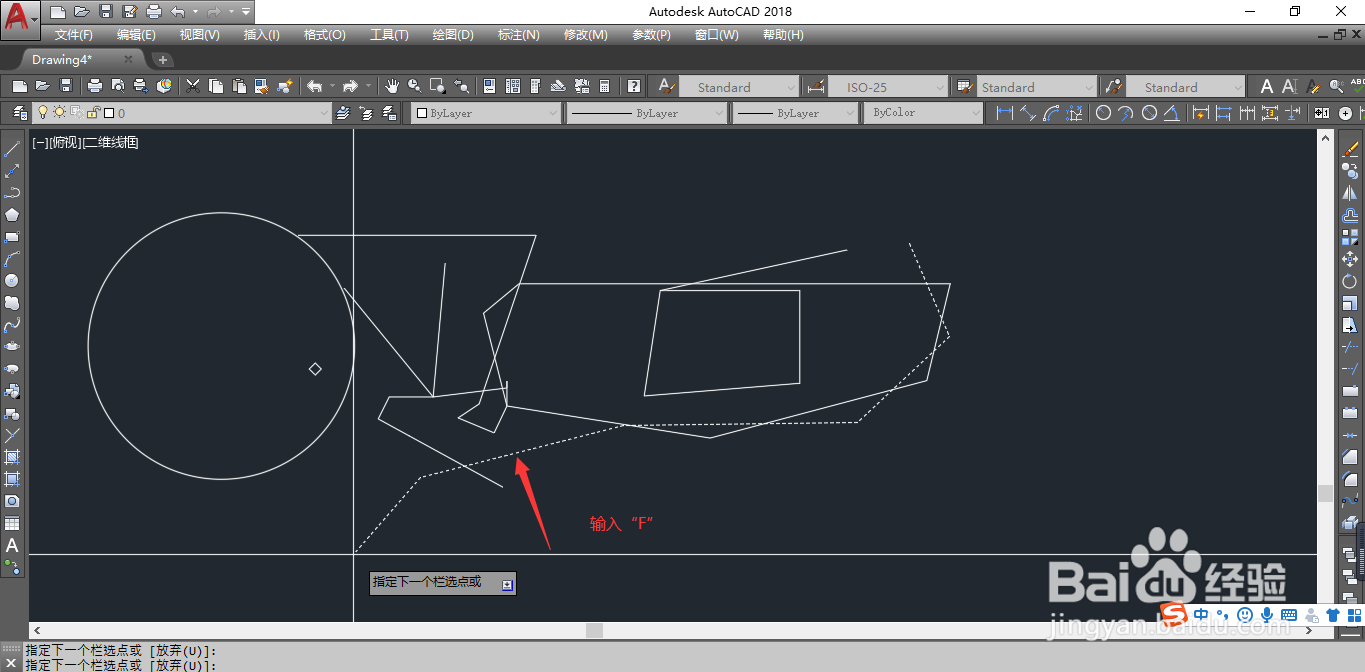Open the ByColor plot style dropdown

click(923, 113)
